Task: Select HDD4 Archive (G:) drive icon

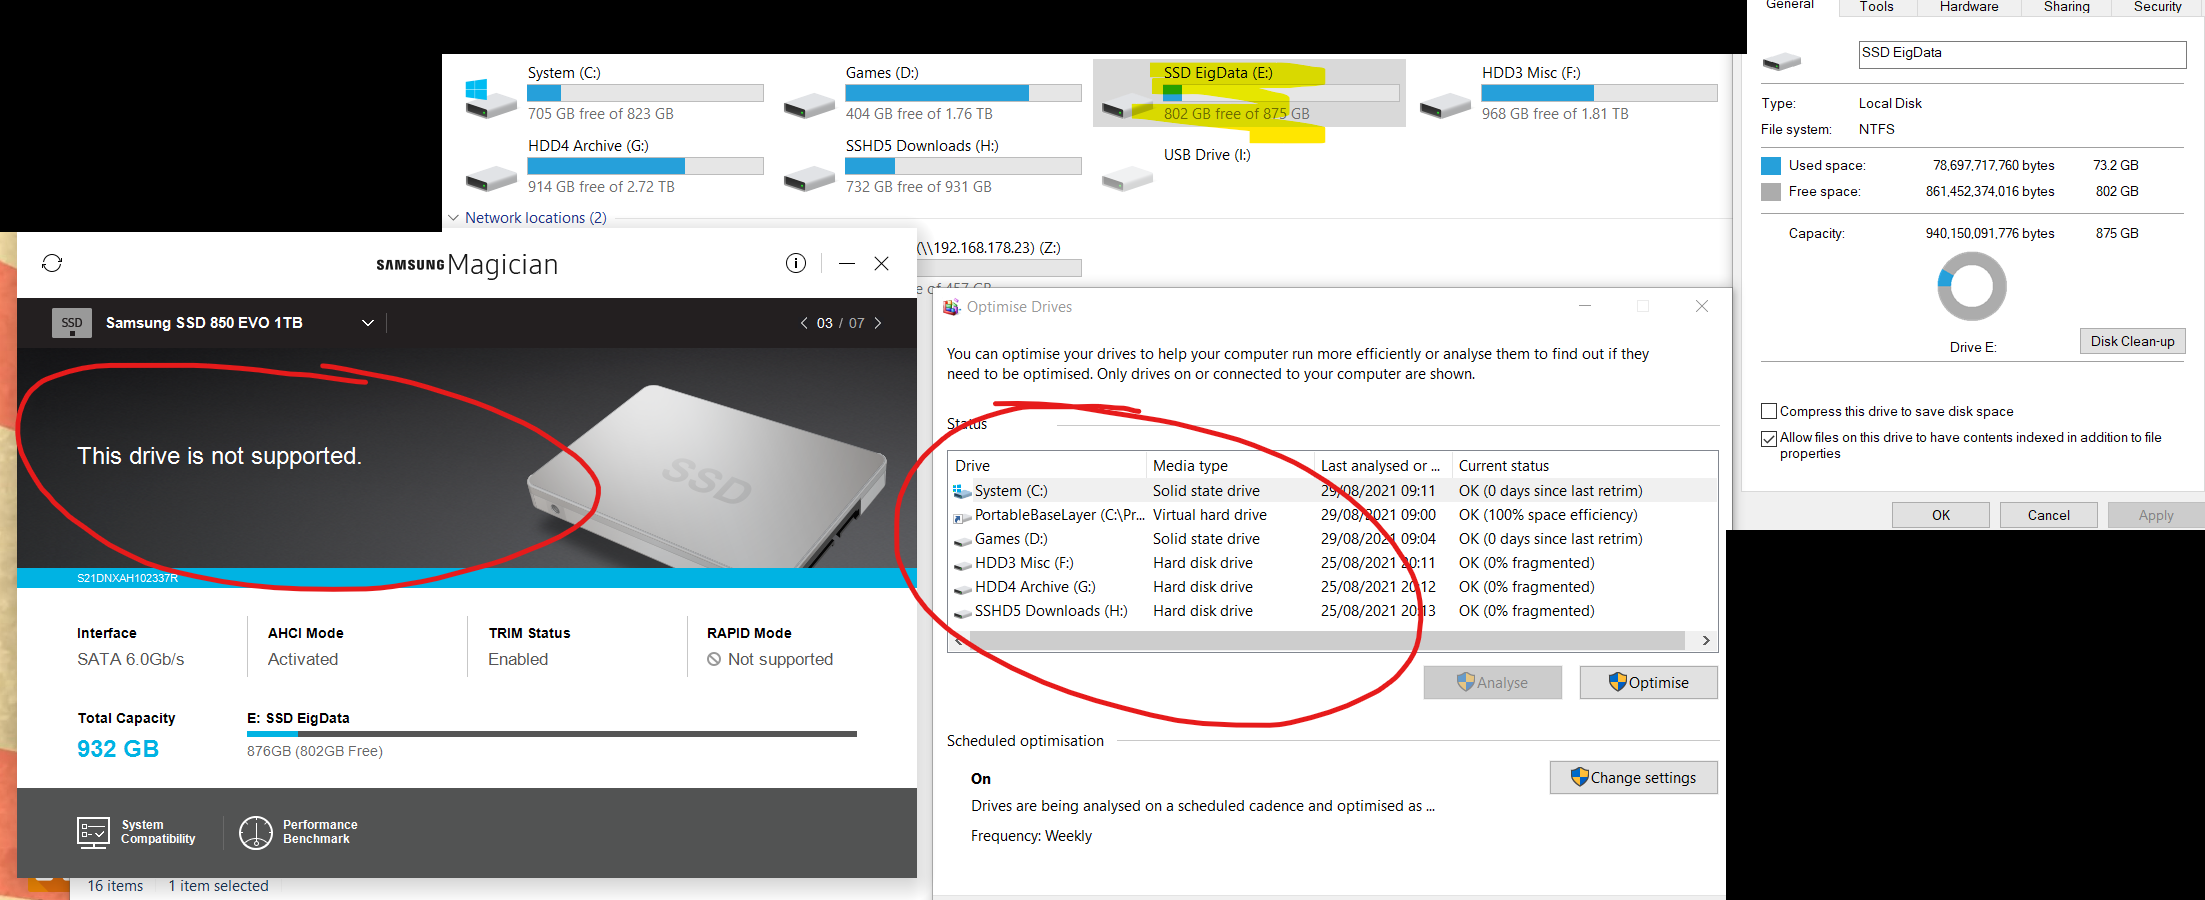Action: click(x=491, y=178)
